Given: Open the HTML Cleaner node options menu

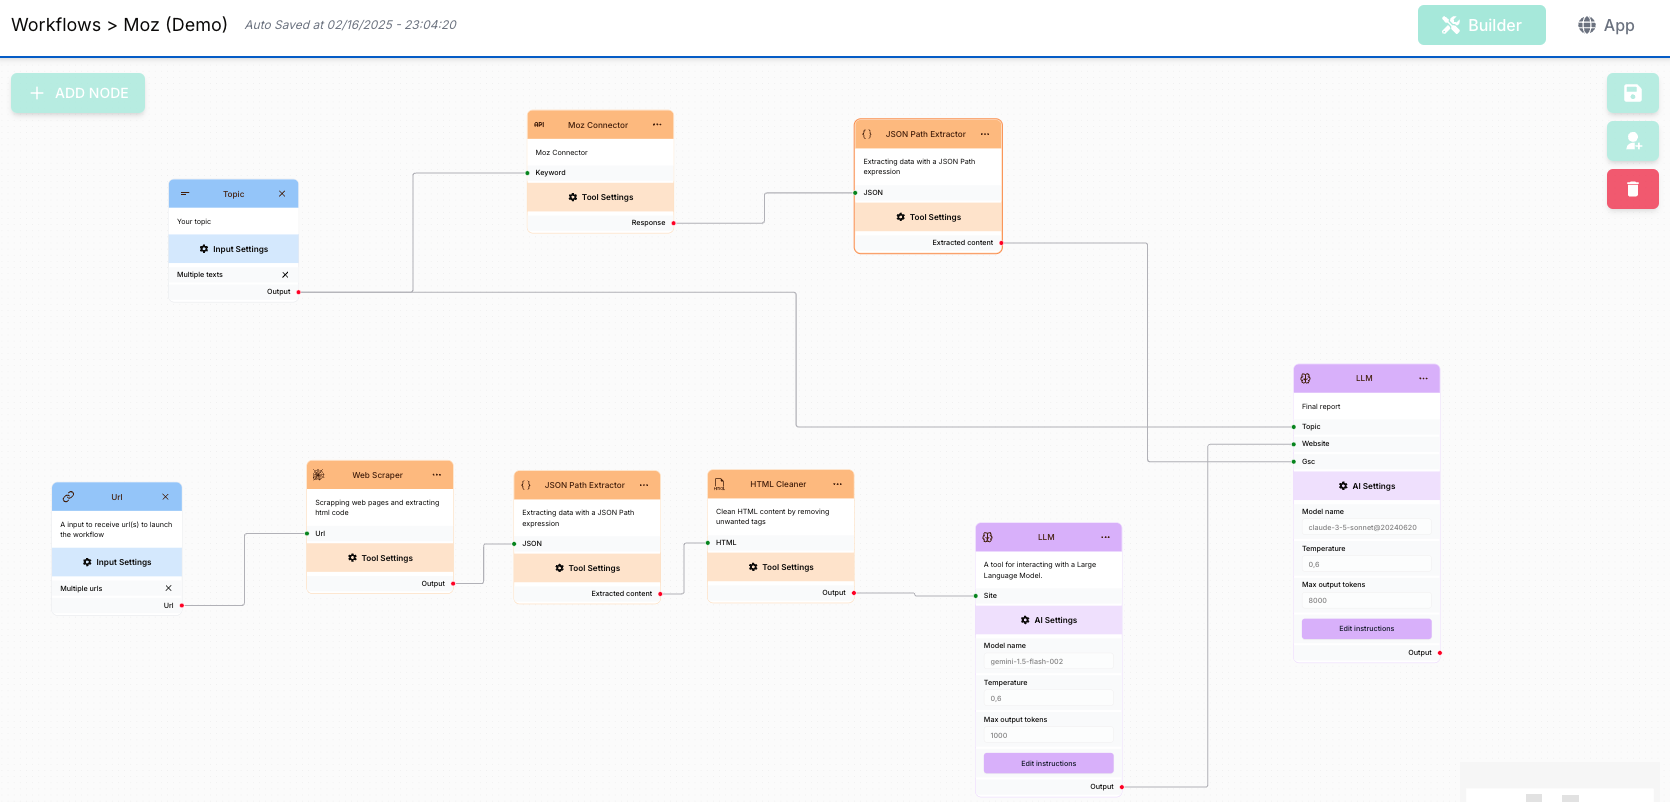Looking at the screenshot, I should tap(837, 484).
